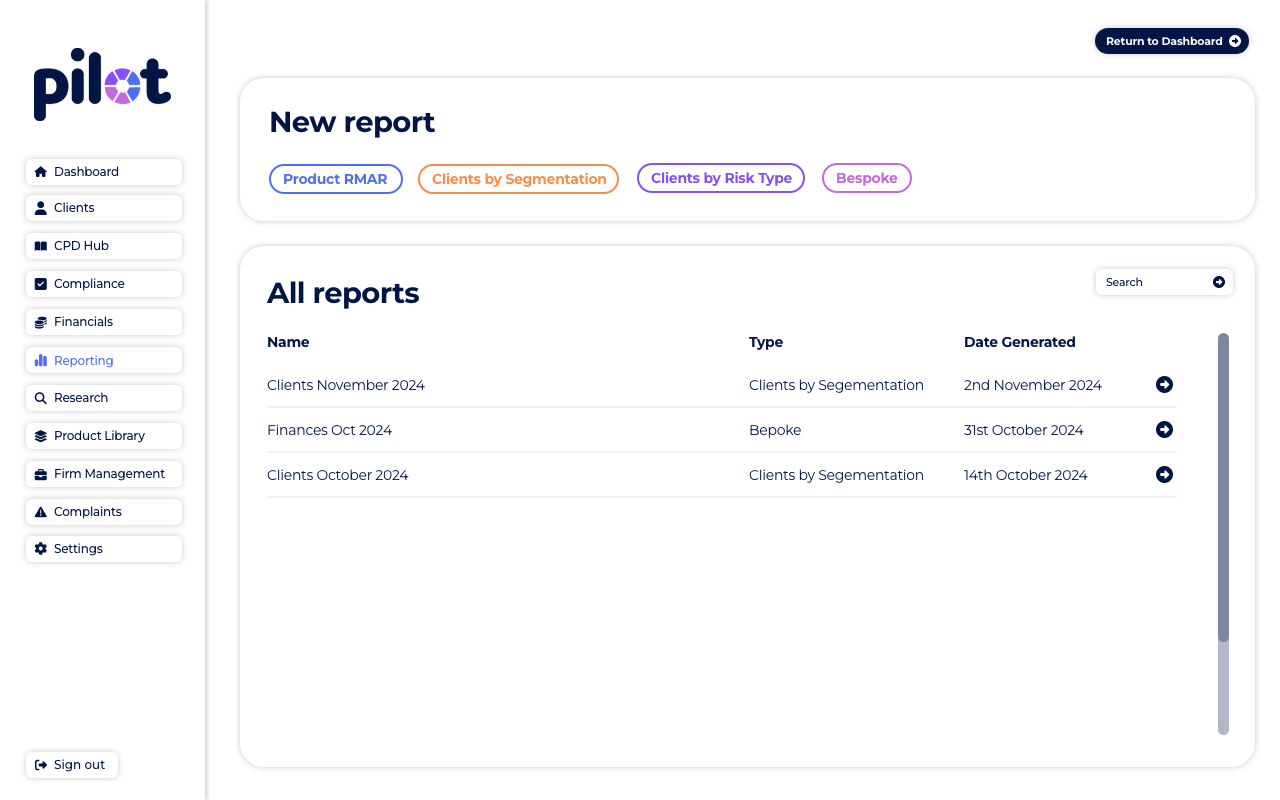
Task: Open Research from the sidebar
Action: (104, 398)
